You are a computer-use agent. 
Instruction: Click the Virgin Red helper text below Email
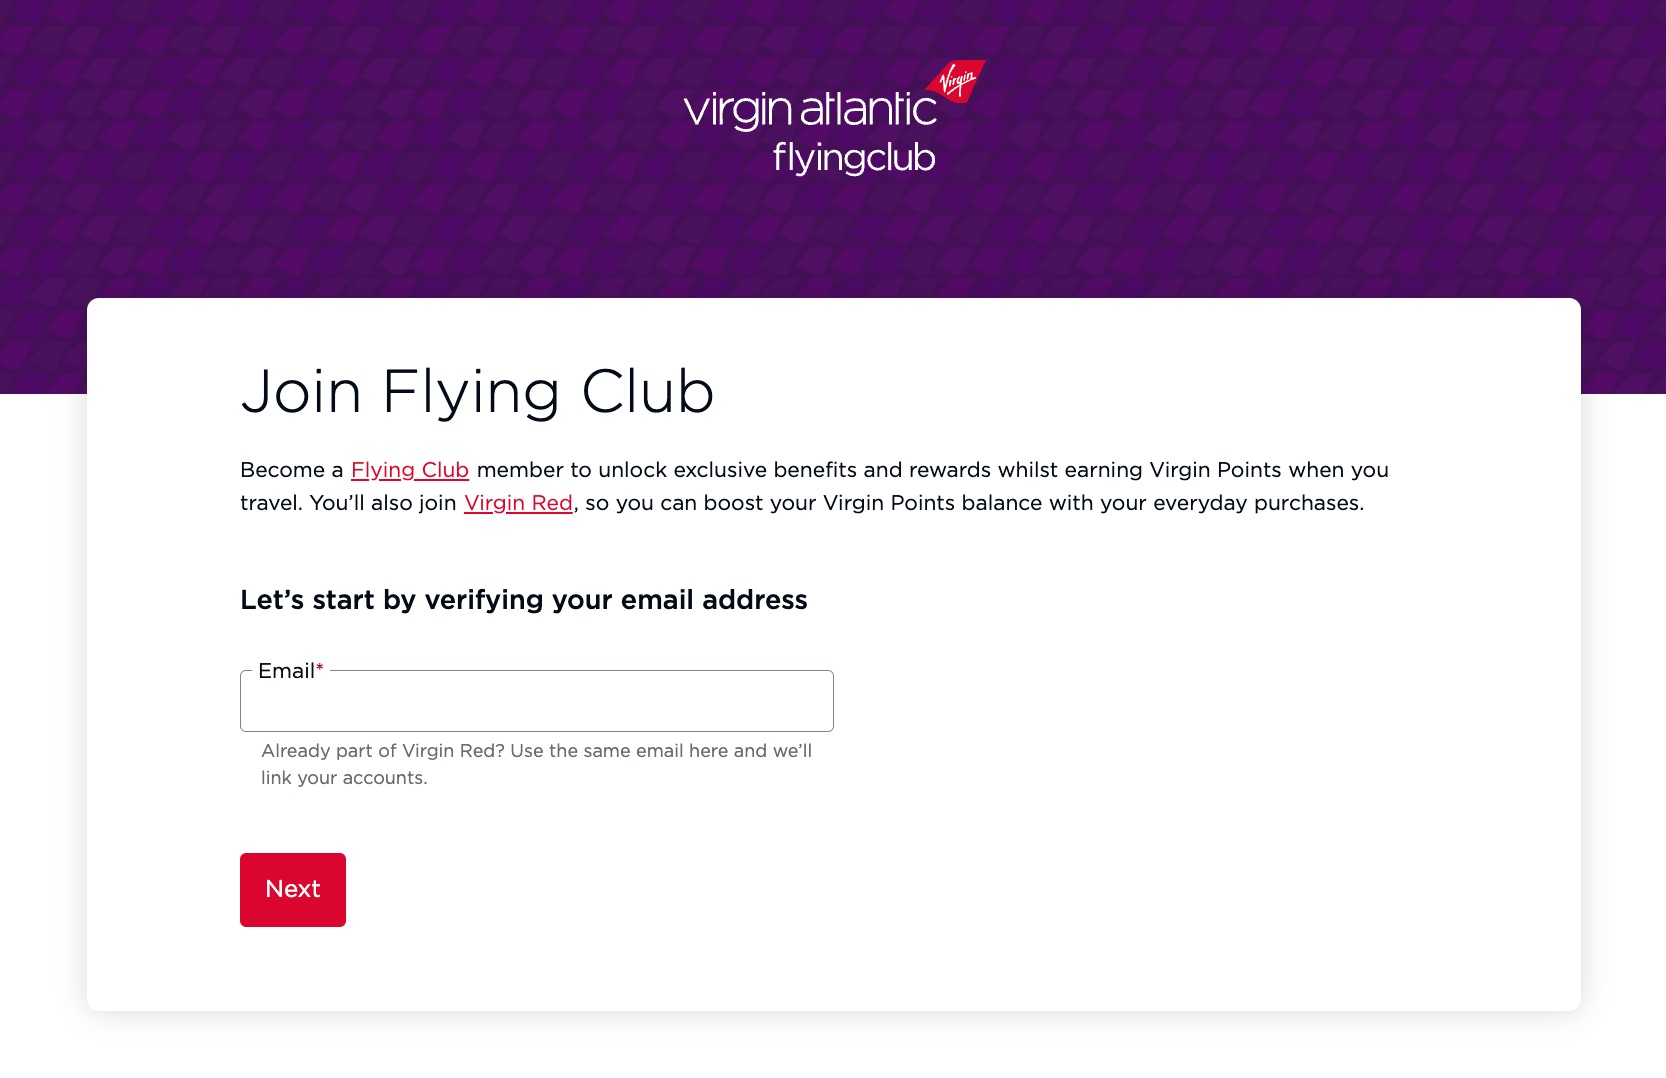click(x=536, y=763)
